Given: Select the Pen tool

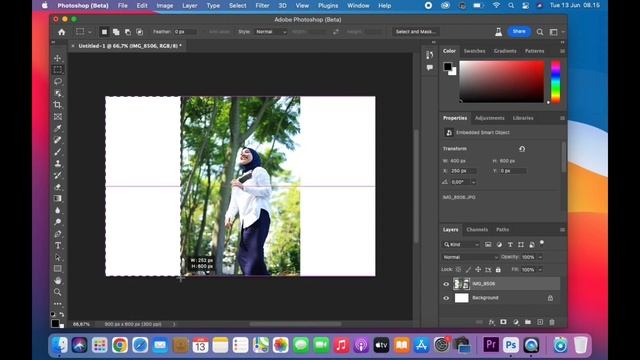Looking at the screenshot, I should (x=58, y=234).
